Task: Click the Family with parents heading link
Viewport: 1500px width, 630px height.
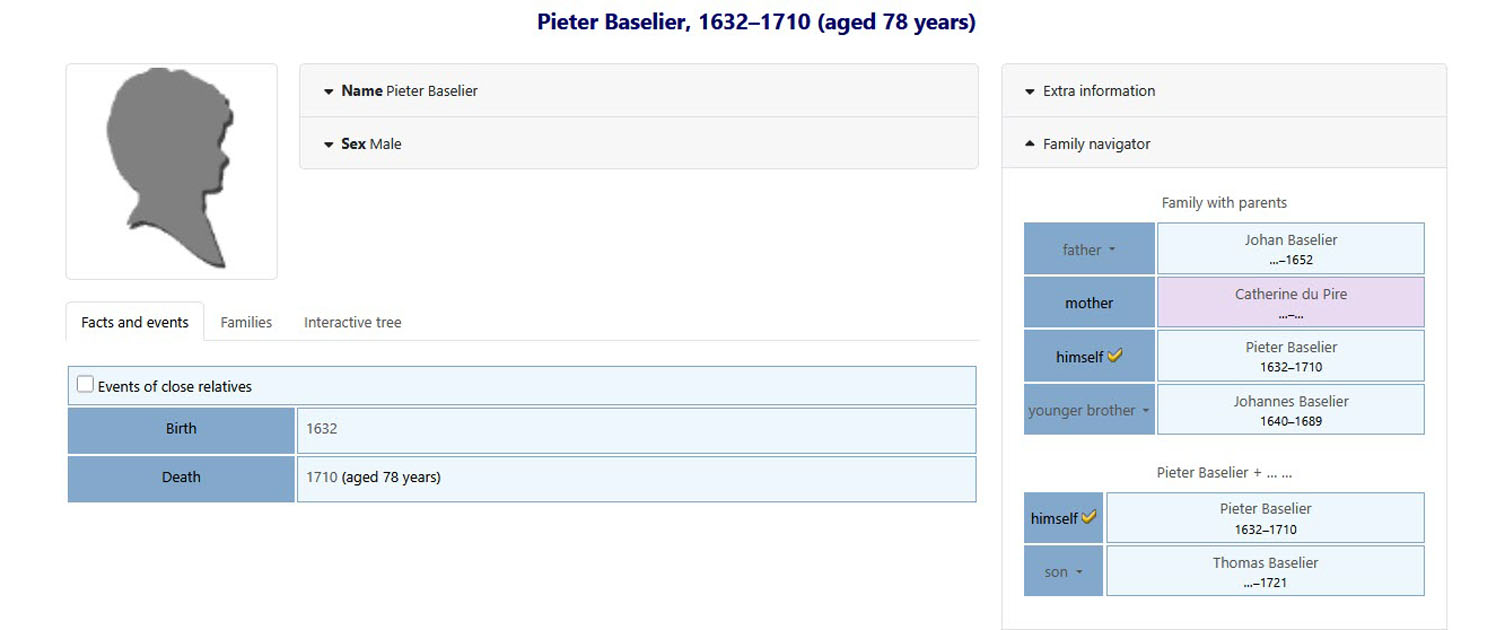Action: point(1224,203)
